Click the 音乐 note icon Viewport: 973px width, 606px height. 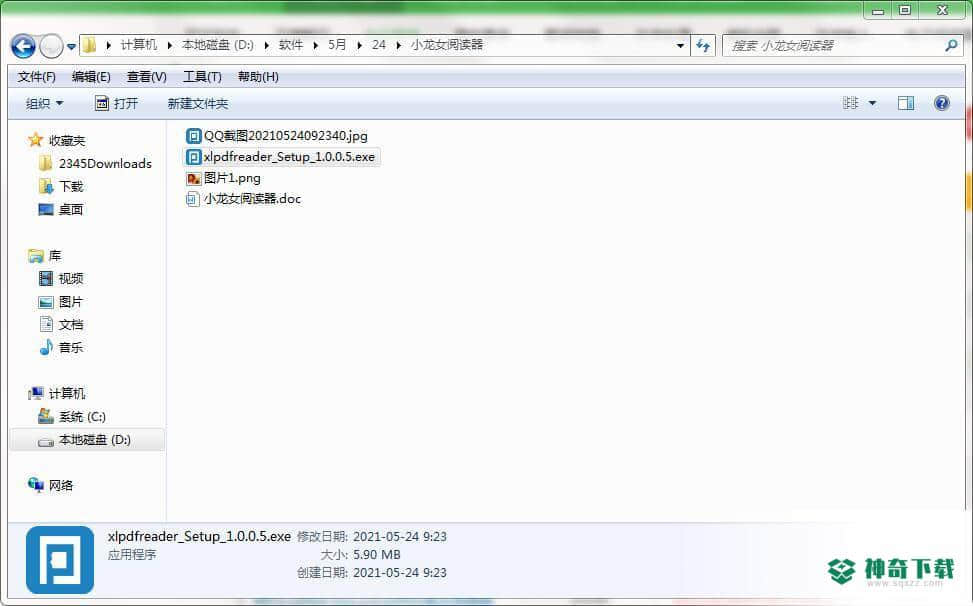point(46,347)
